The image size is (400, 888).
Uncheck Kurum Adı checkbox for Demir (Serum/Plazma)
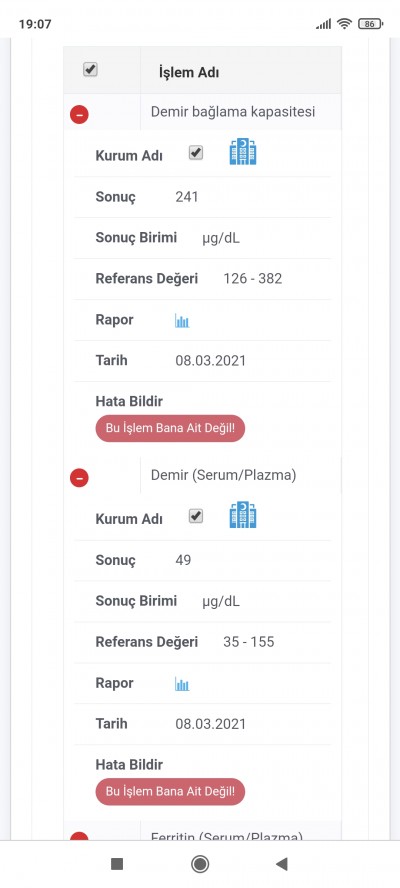[195, 516]
